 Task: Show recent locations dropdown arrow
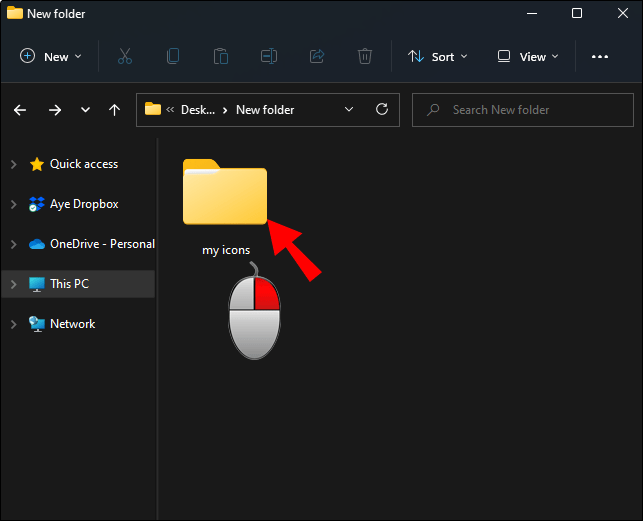[85, 110]
